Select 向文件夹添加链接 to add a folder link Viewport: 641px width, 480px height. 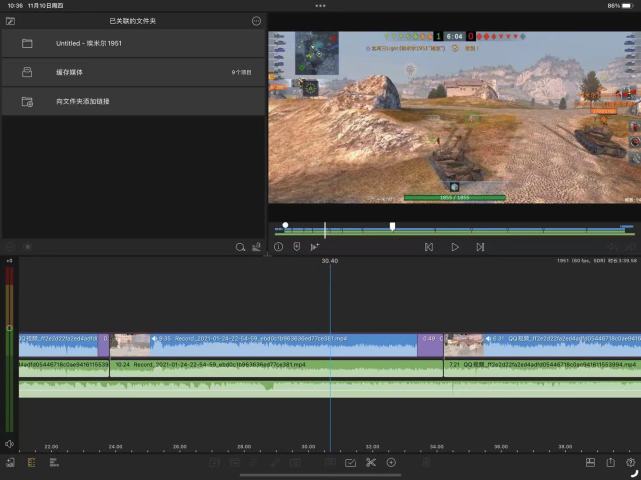(x=134, y=101)
